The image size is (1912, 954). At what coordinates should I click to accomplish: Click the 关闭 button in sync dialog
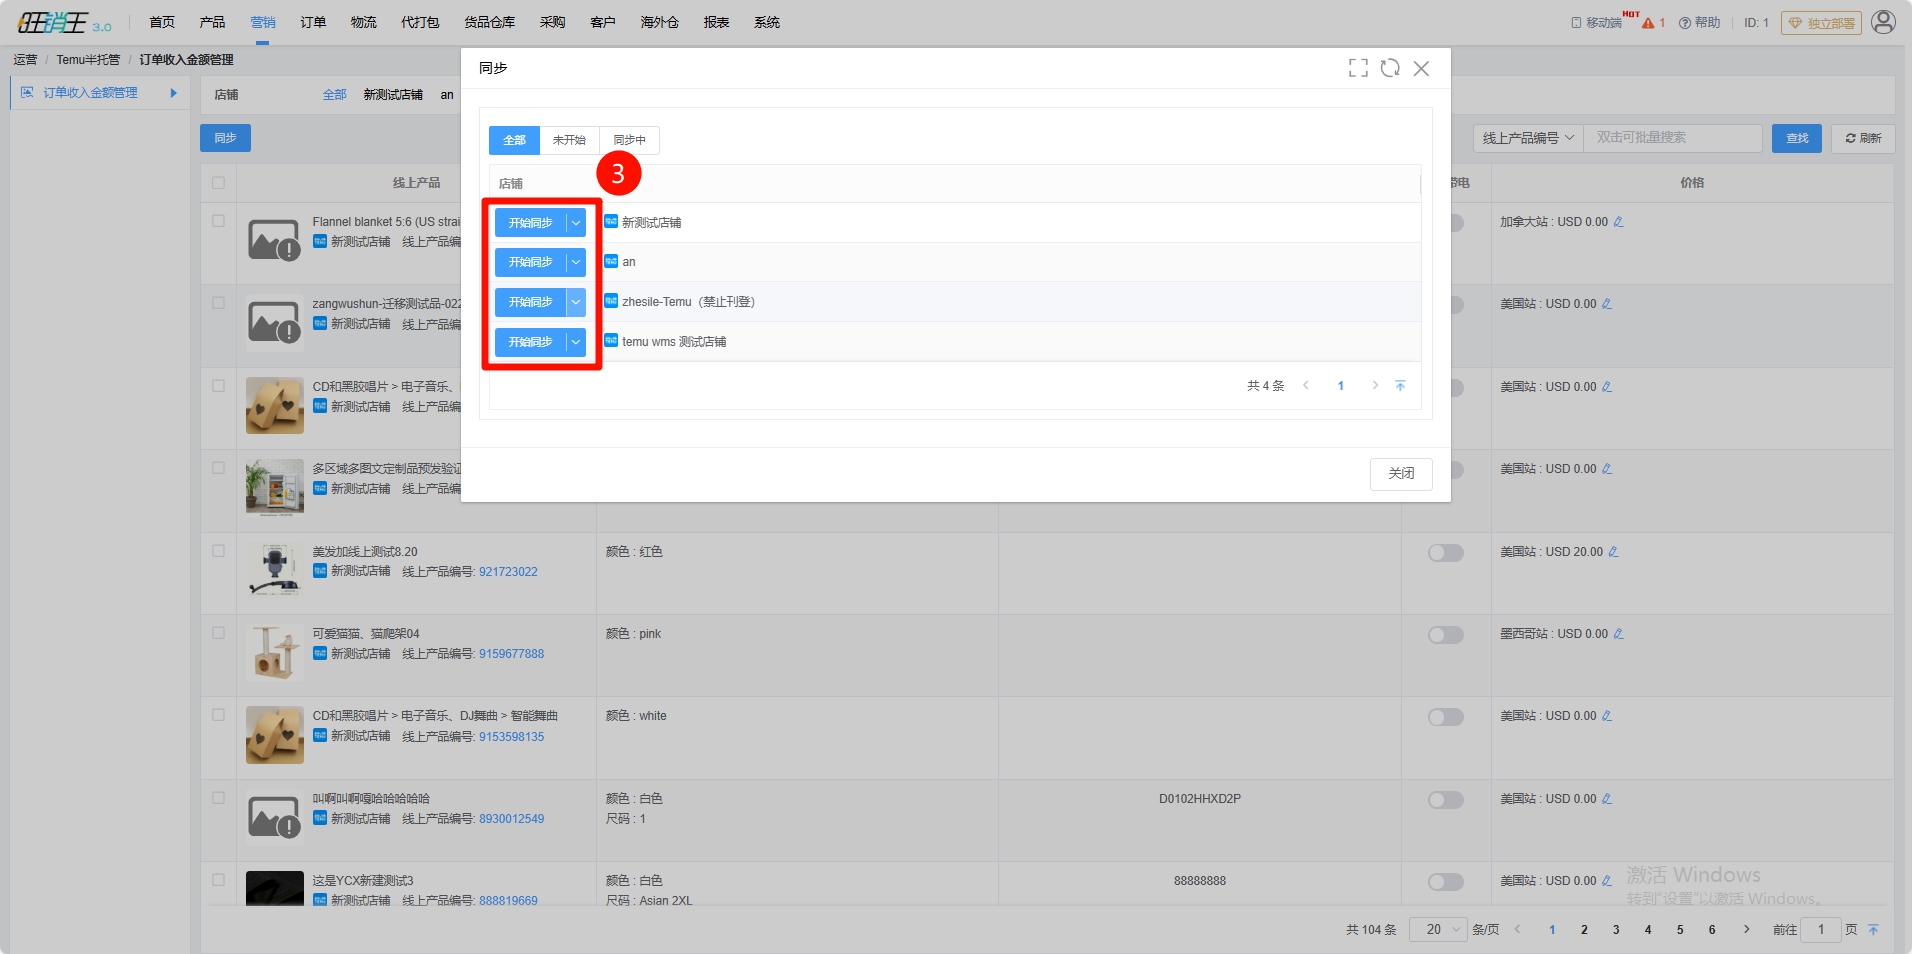(1400, 473)
